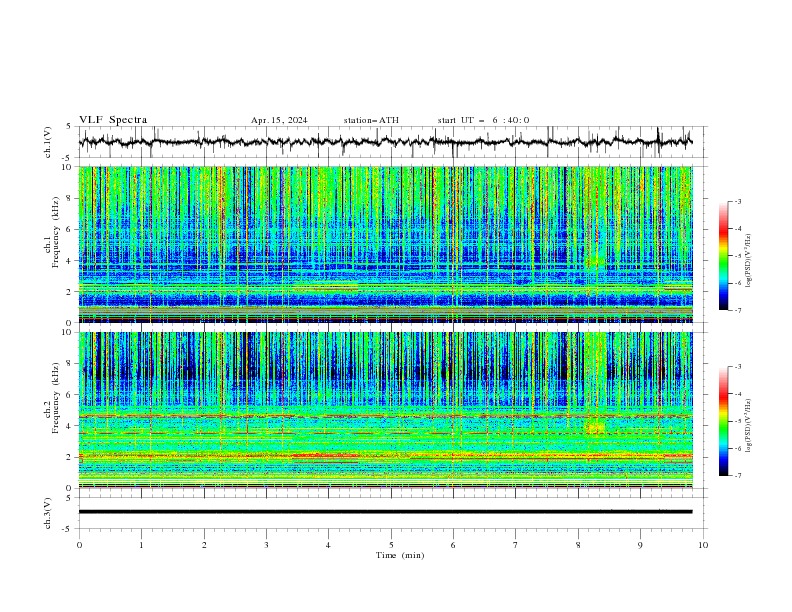The height and width of the screenshot is (612, 792).
Task: Click the "ch.1(V)" axis label
Action: (x=48, y=142)
